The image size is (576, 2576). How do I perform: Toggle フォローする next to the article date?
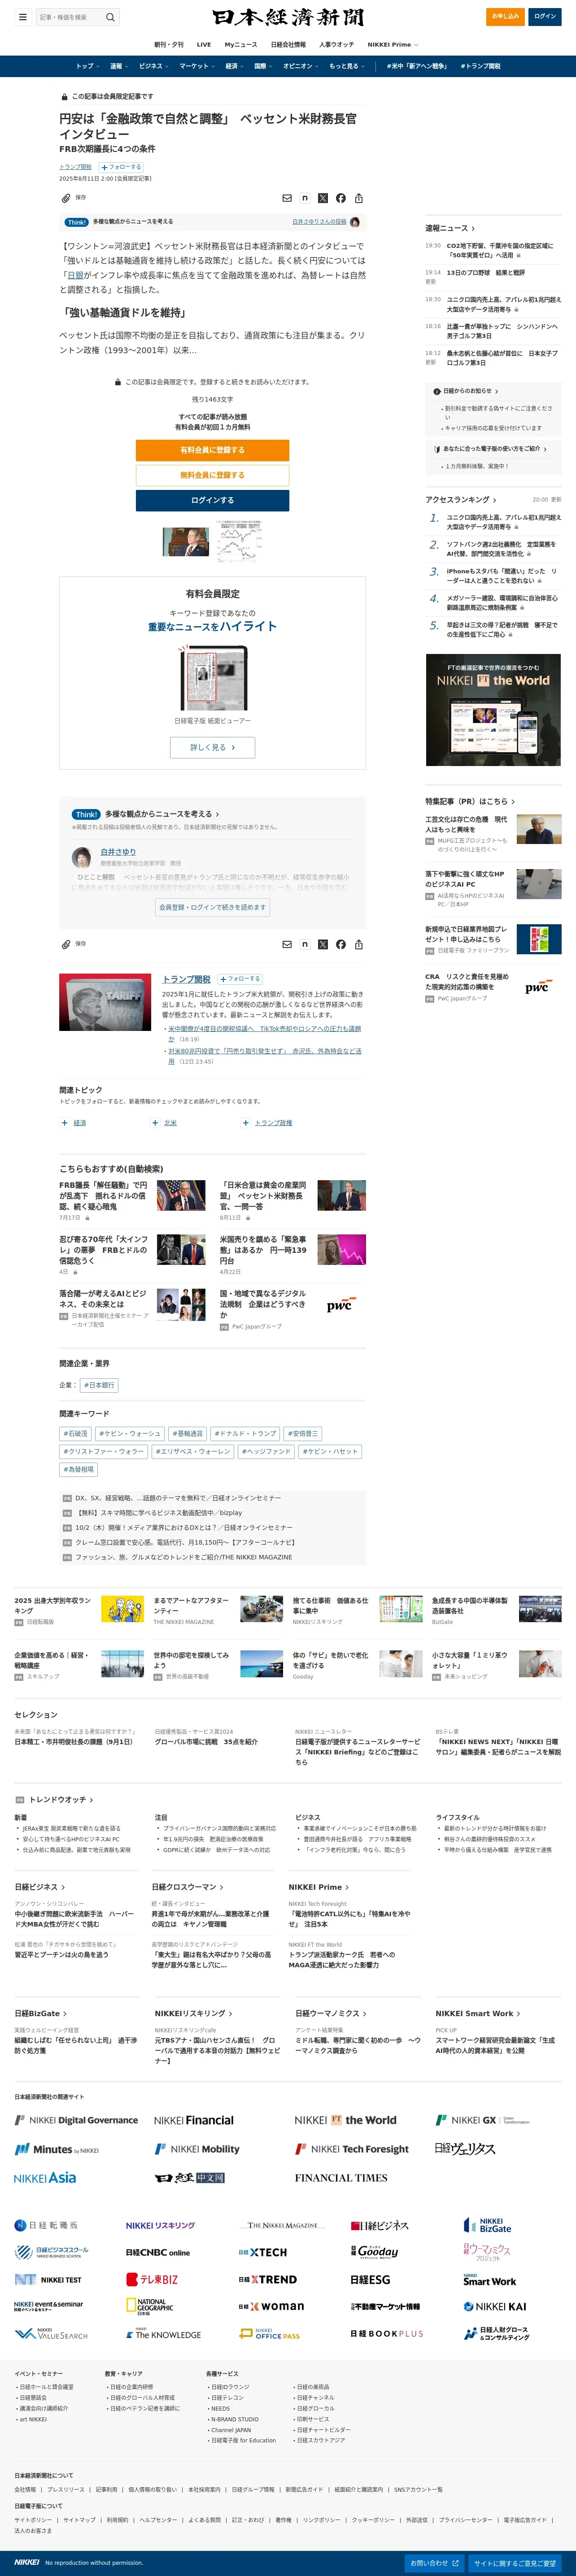[121, 167]
